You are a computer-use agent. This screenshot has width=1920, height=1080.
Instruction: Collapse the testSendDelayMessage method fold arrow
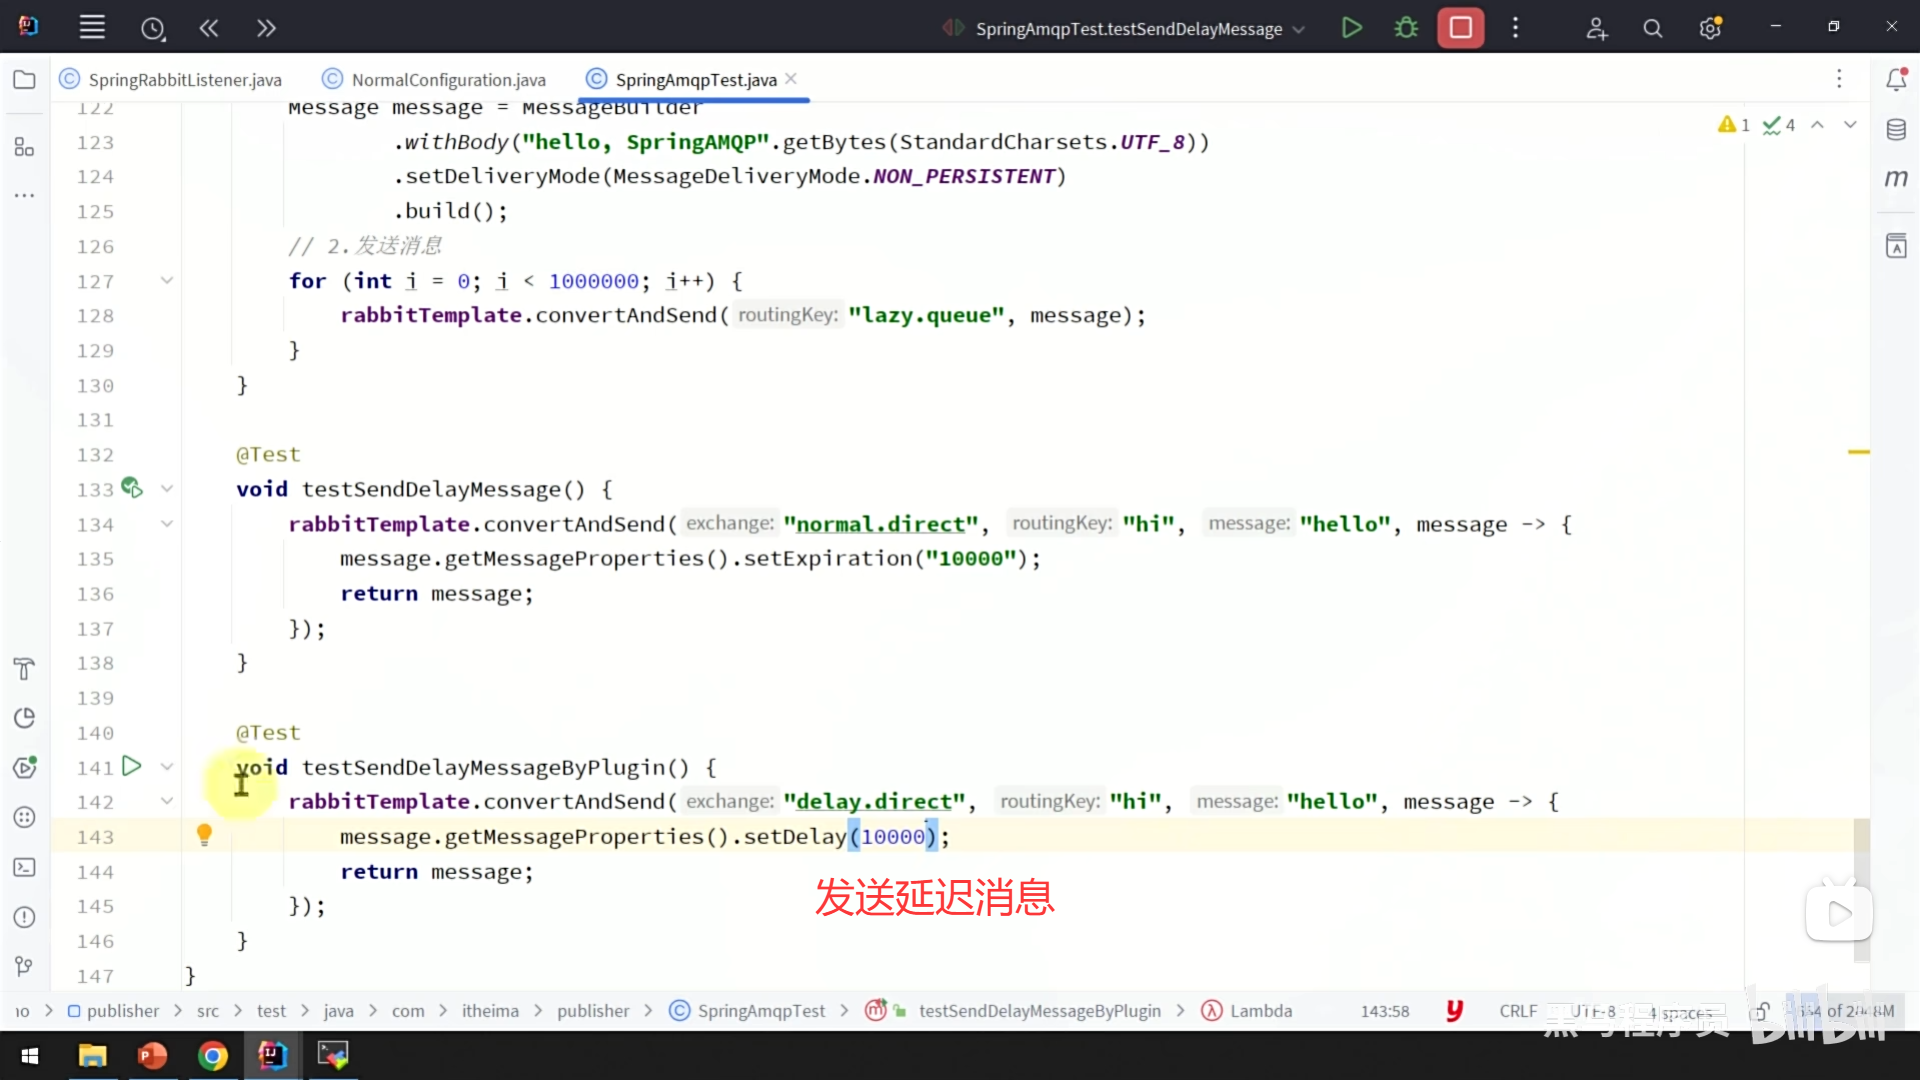click(167, 489)
